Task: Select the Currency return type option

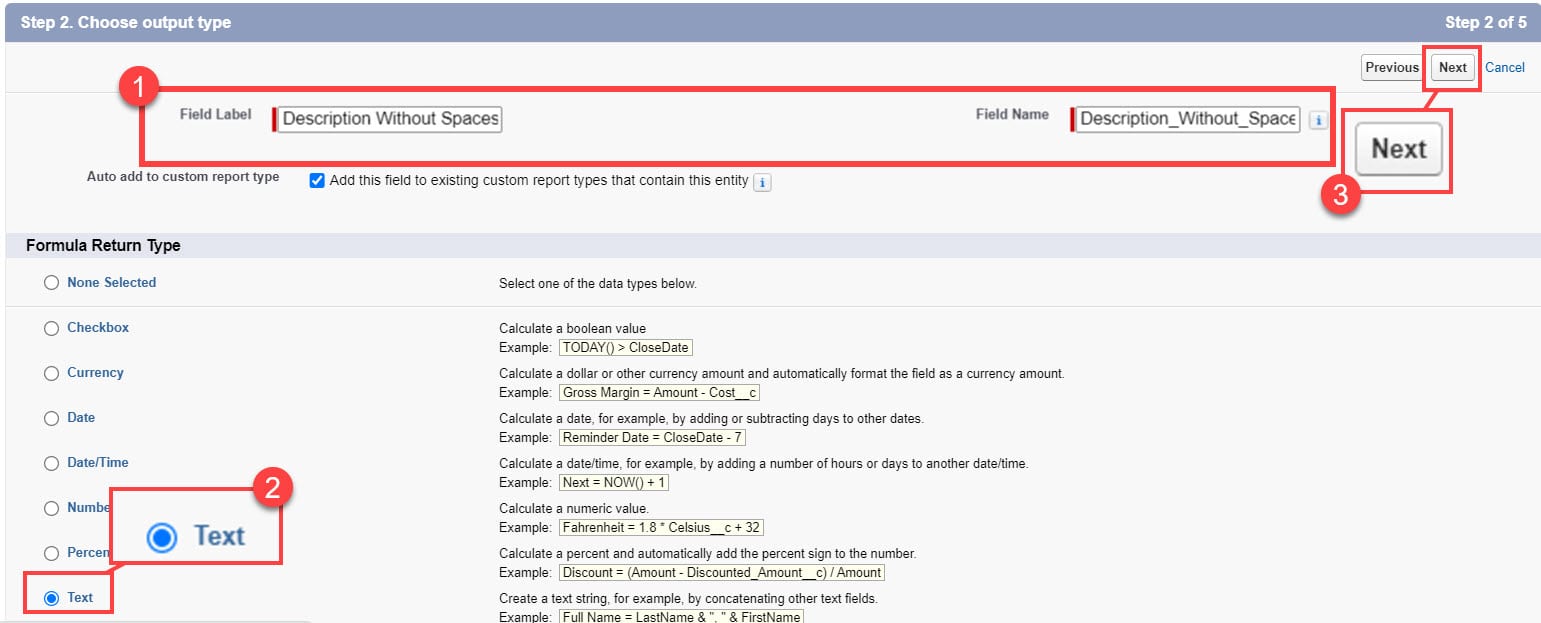Action: [51, 372]
